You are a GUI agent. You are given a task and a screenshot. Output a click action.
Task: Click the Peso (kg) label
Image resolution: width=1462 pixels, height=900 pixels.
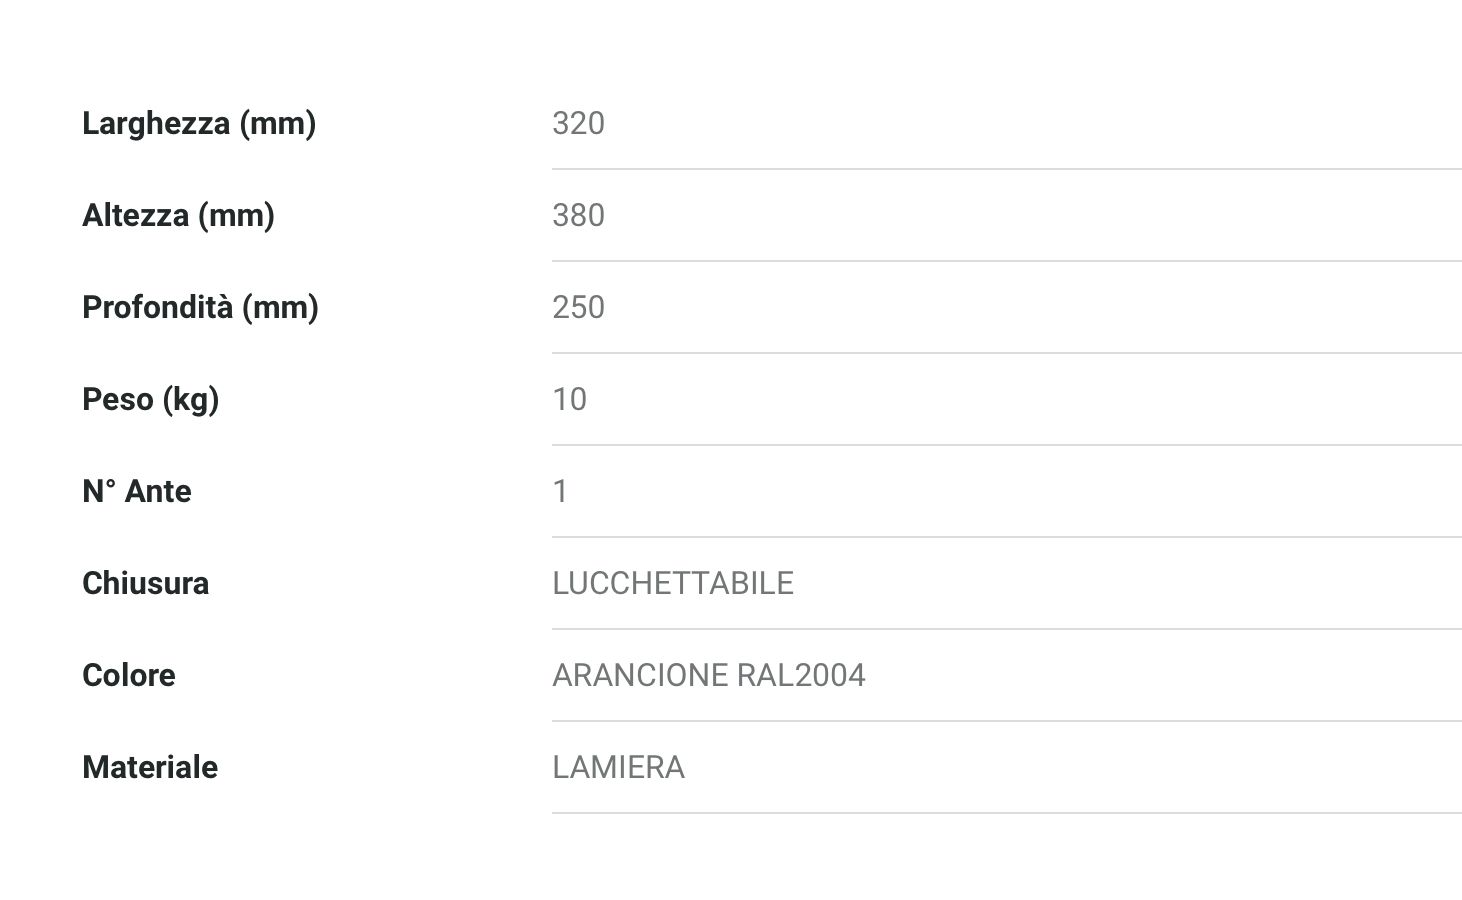(x=150, y=399)
